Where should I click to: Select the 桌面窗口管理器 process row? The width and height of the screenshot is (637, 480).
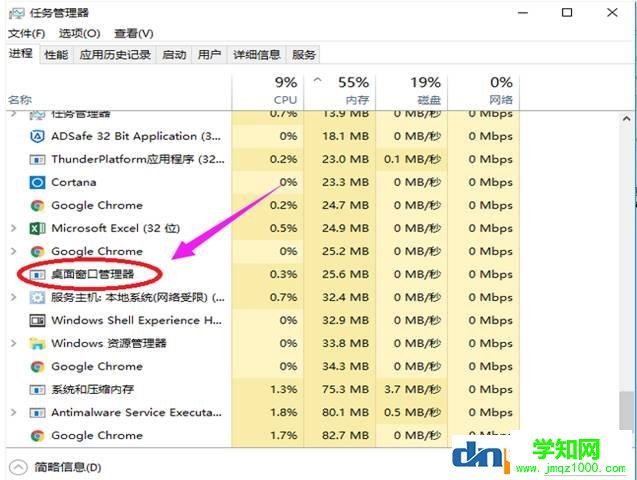(263, 275)
